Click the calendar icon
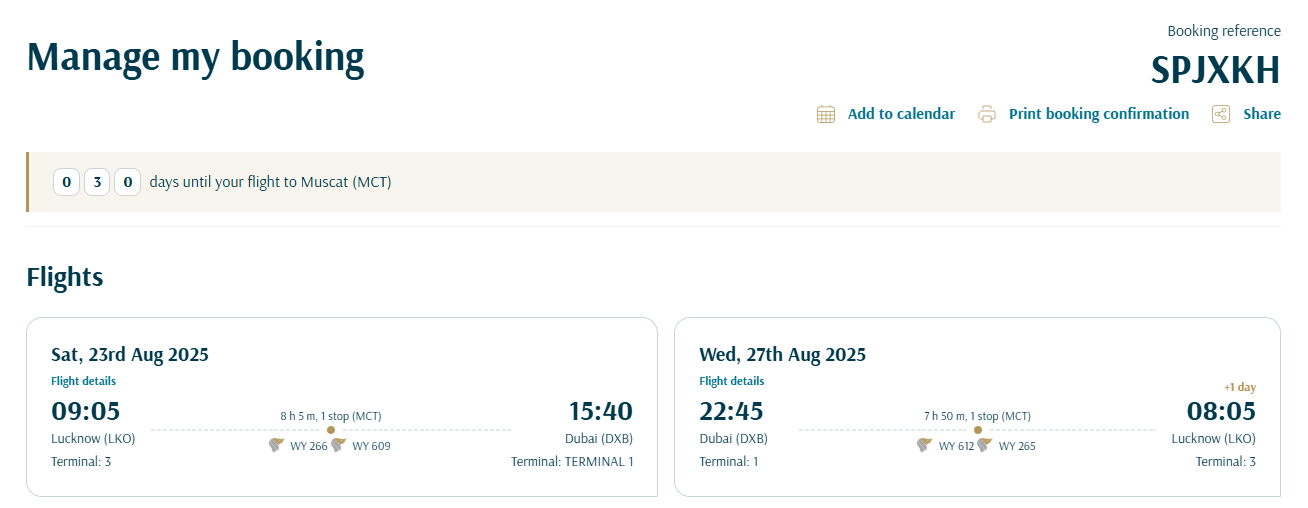1308x508 pixels. coord(826,114)
